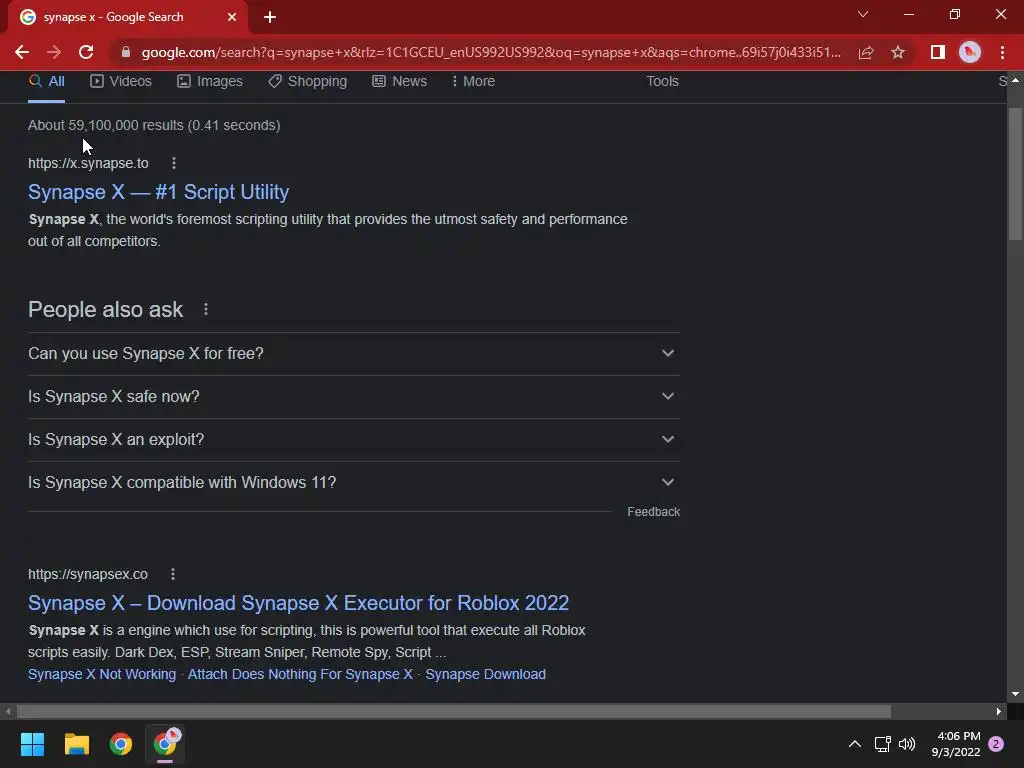The height and width of the screenshot is (768, 1024).
Task: View site info via the lock icon
Action: pos(126,52)
